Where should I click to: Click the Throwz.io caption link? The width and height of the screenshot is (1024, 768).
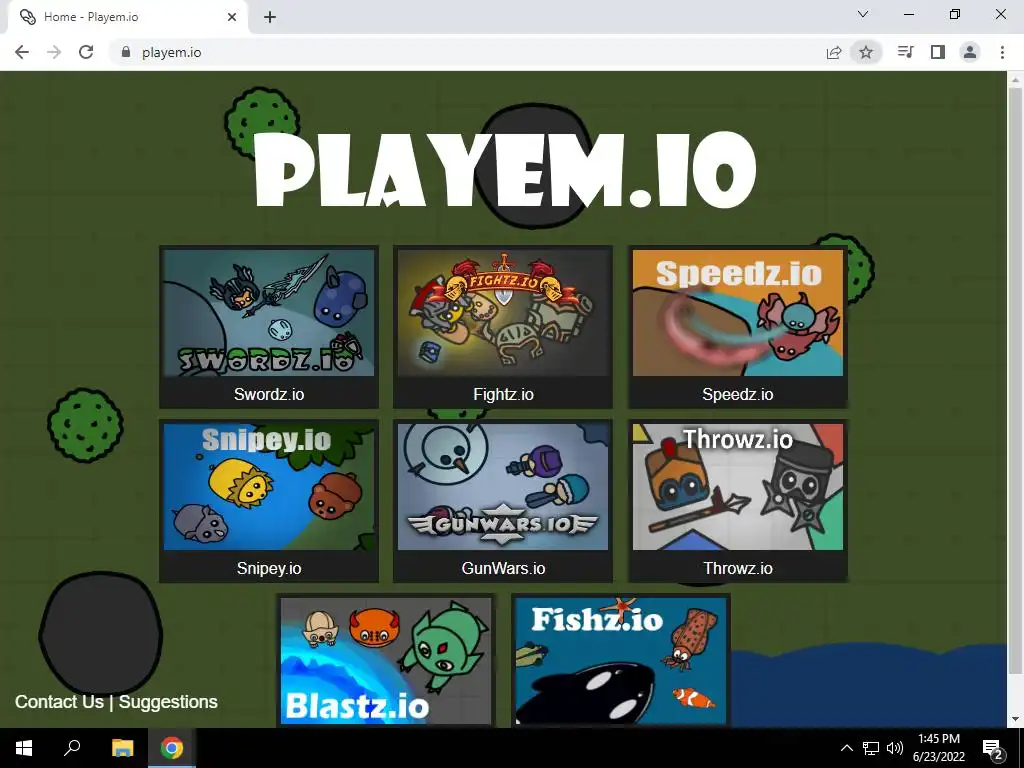click(x=738, y=568)
